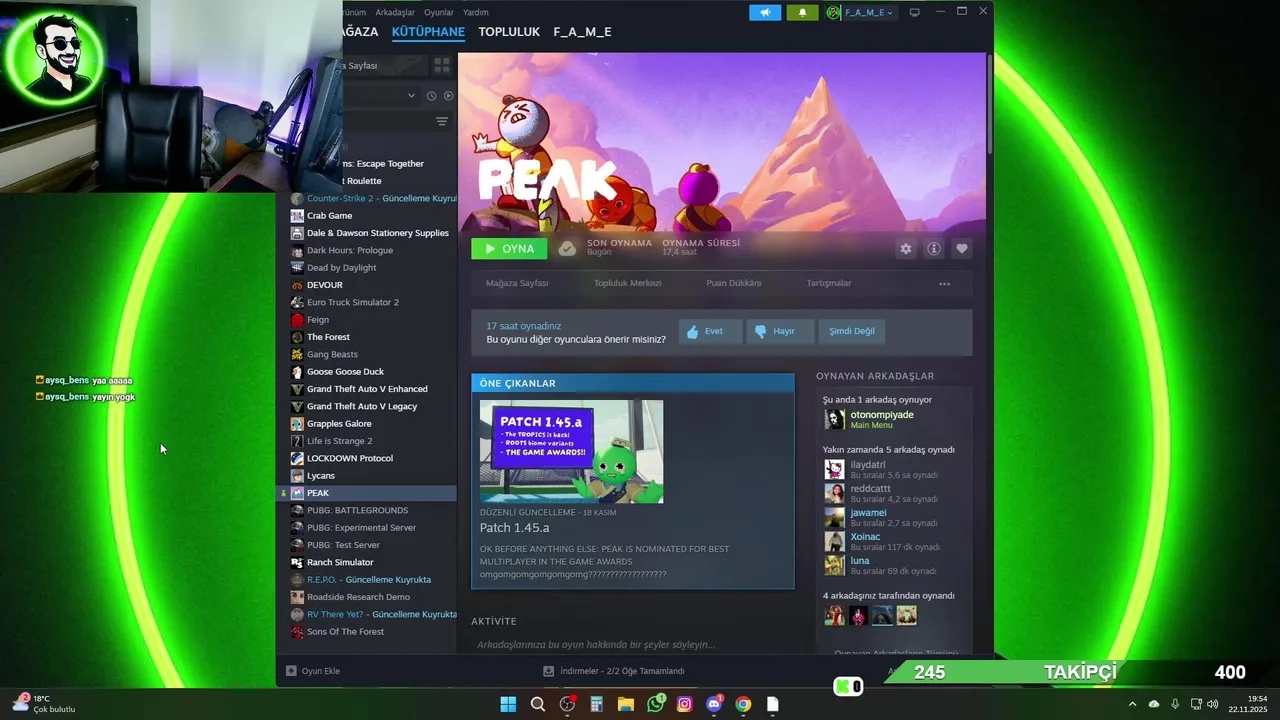
Task: Recommend the game with Evet
Action: click(x=710, y=331)
